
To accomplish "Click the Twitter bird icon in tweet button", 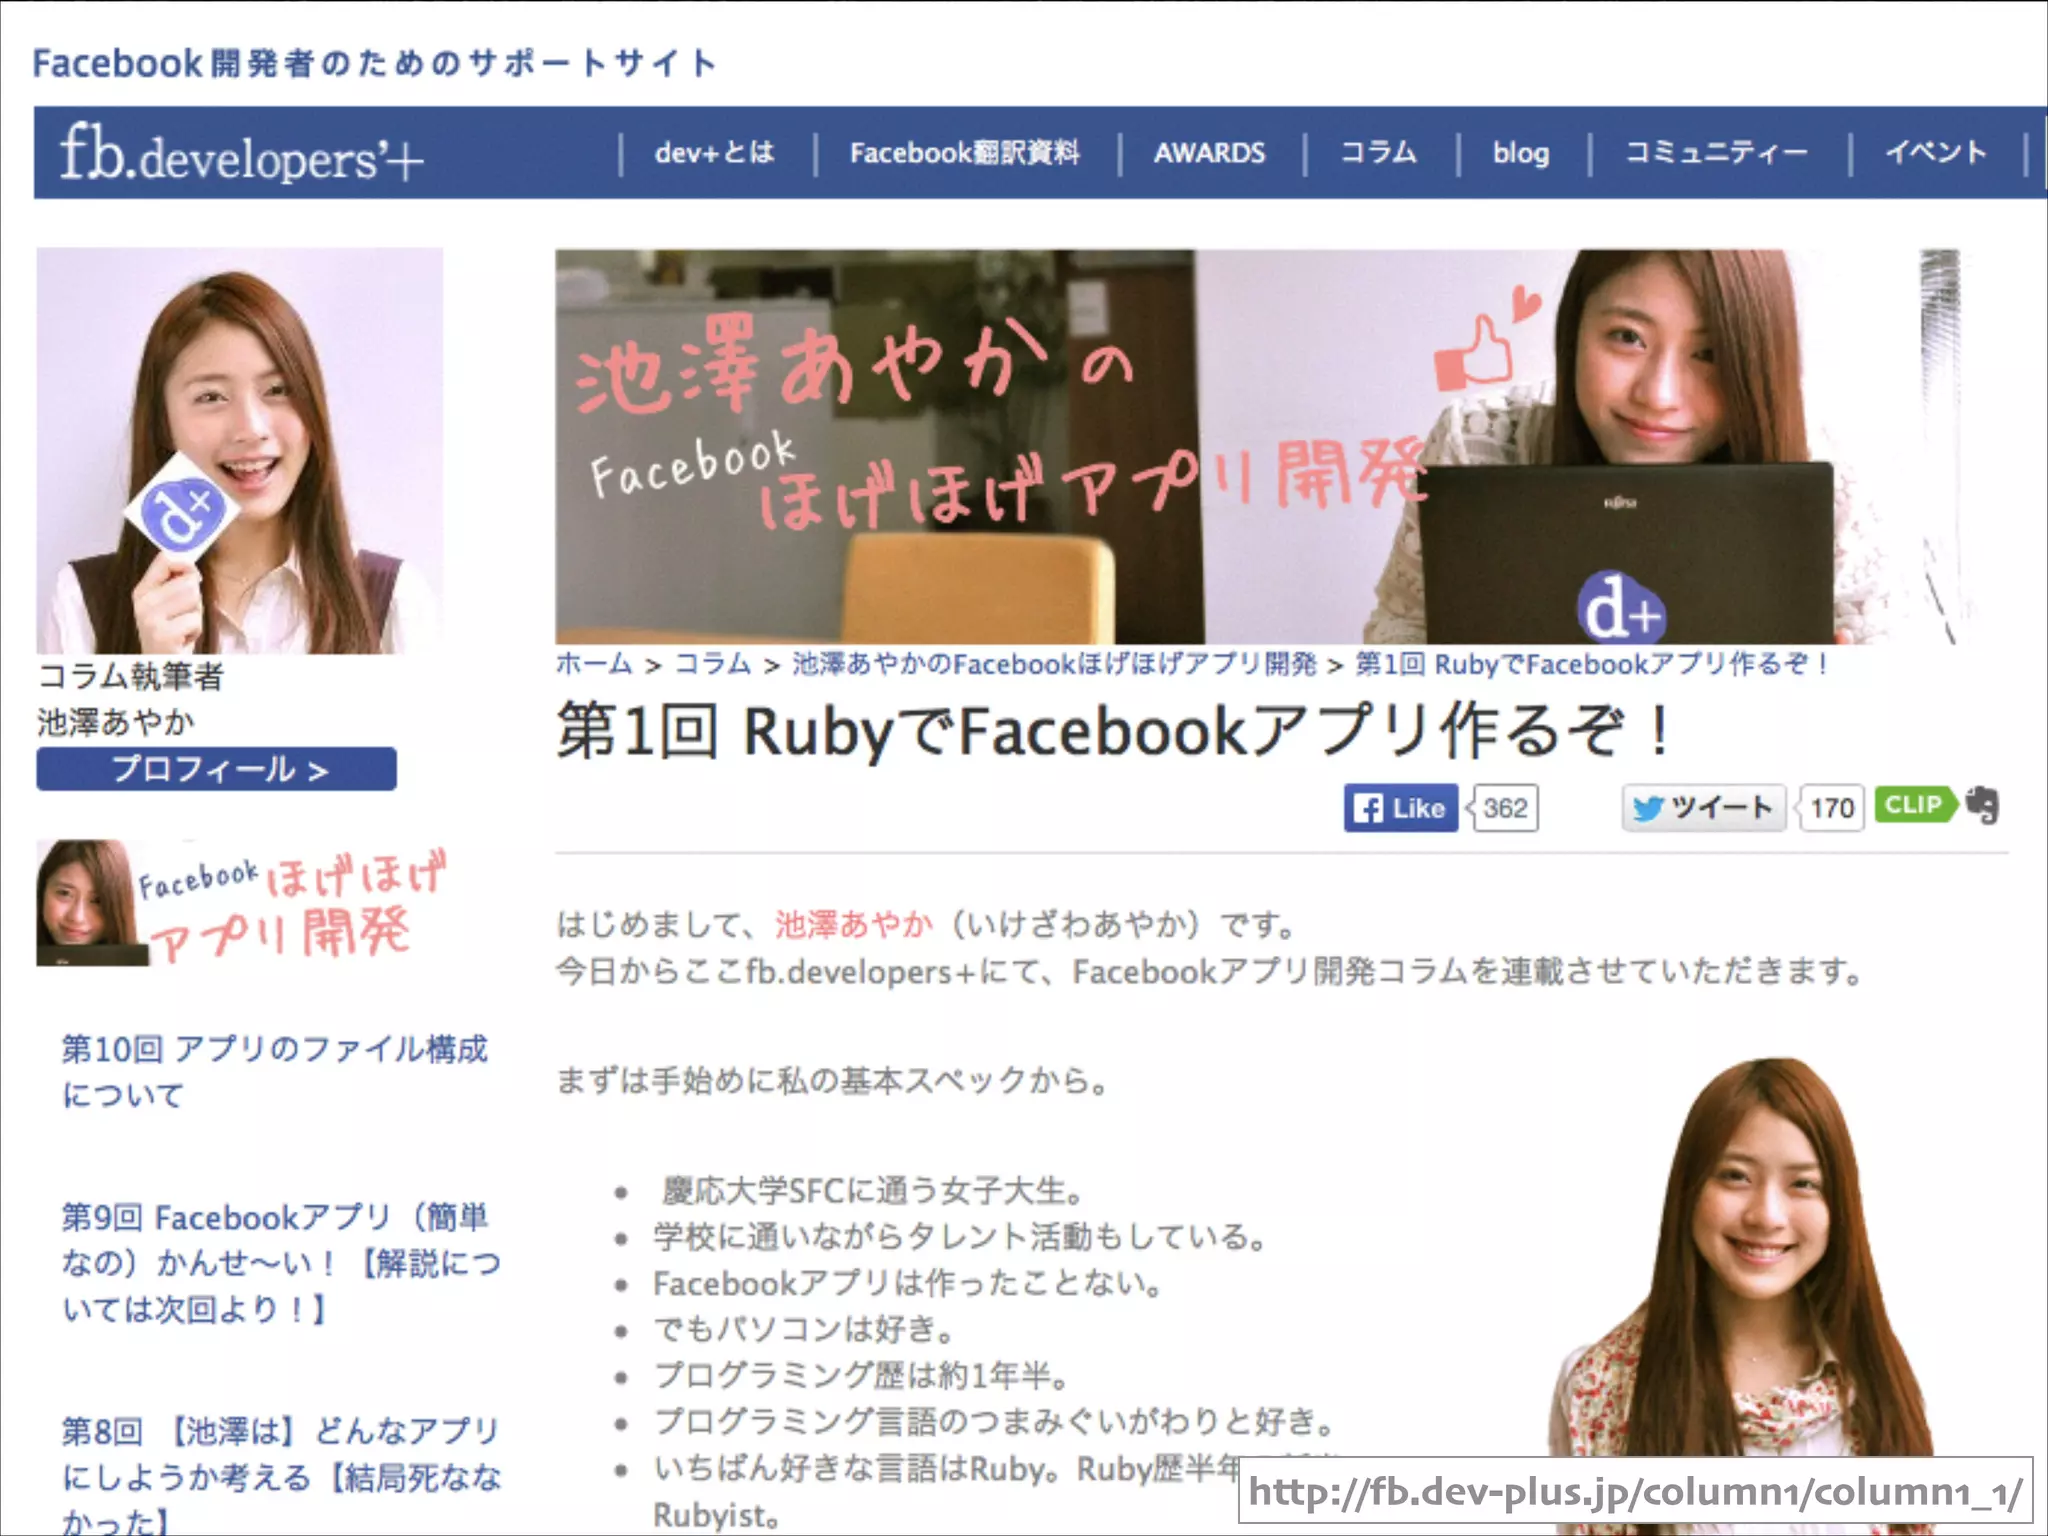I will [x=1647, y=808].
